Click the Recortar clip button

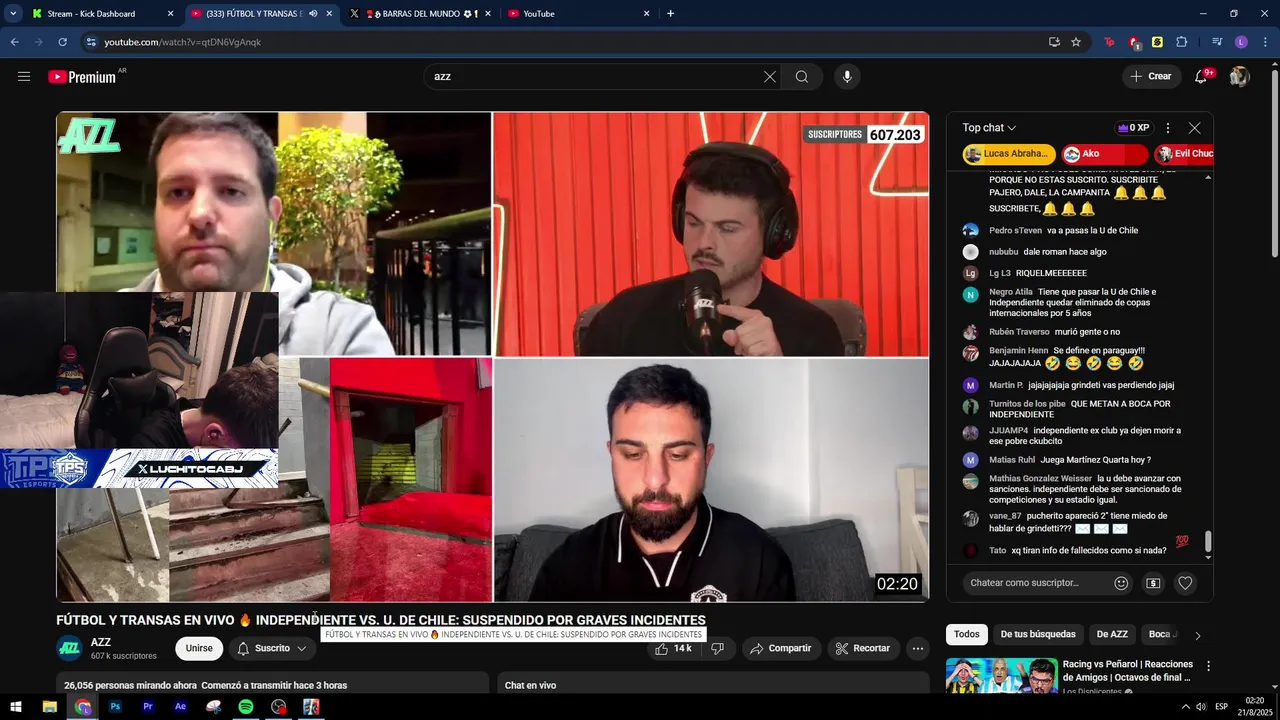tap(862, 648)
